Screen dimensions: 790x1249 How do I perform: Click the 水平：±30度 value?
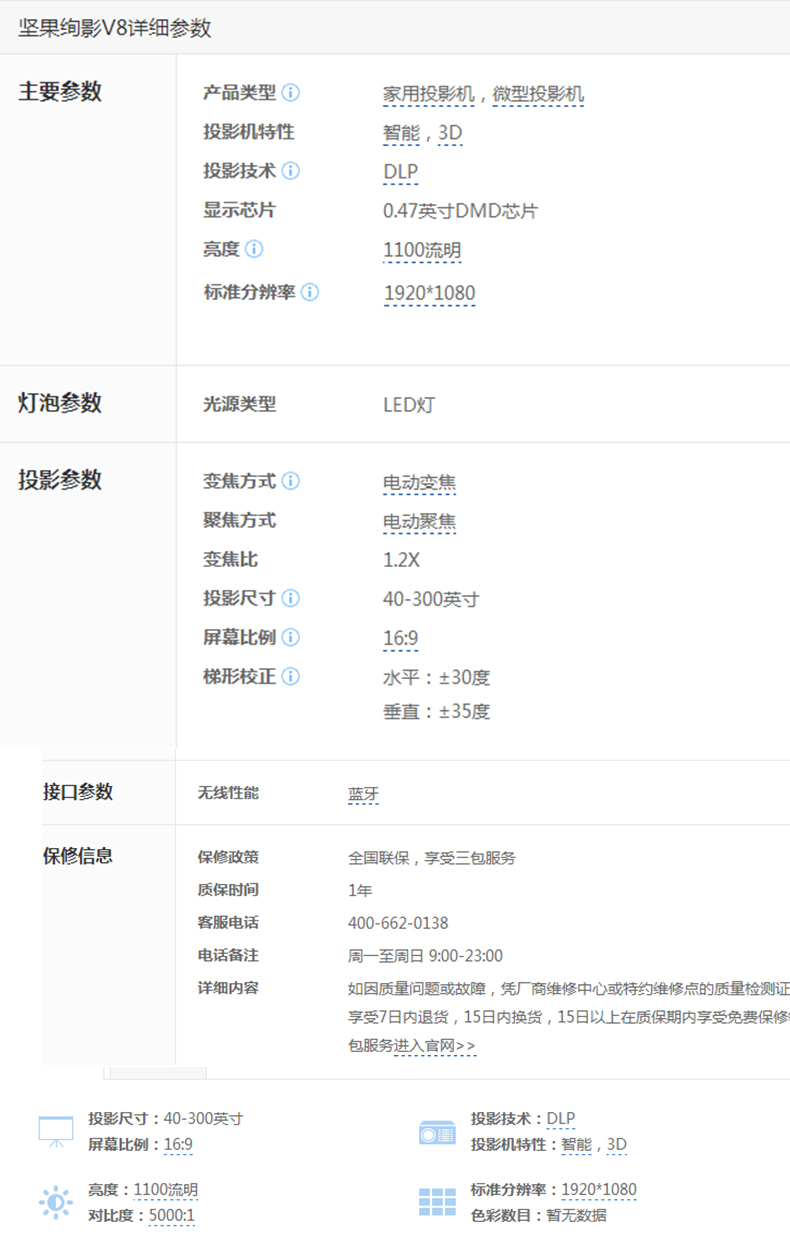(x=436, y=678)
